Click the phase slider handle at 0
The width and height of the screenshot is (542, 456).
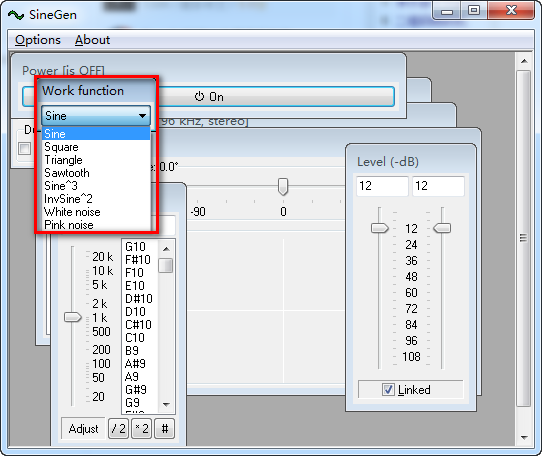pyautogui.click(x=283, y=187)
